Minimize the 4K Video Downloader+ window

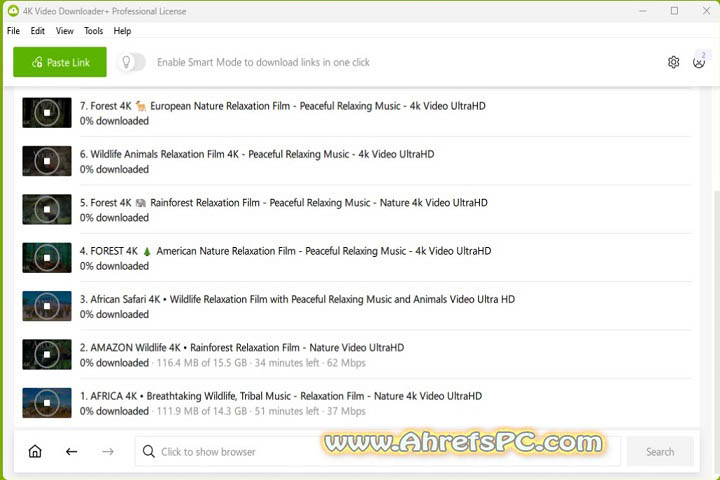(642, 11)
